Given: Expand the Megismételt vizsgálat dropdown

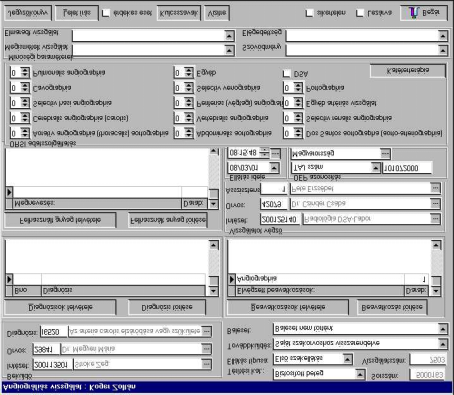Looking at the screenshot, I should point(229,50).
